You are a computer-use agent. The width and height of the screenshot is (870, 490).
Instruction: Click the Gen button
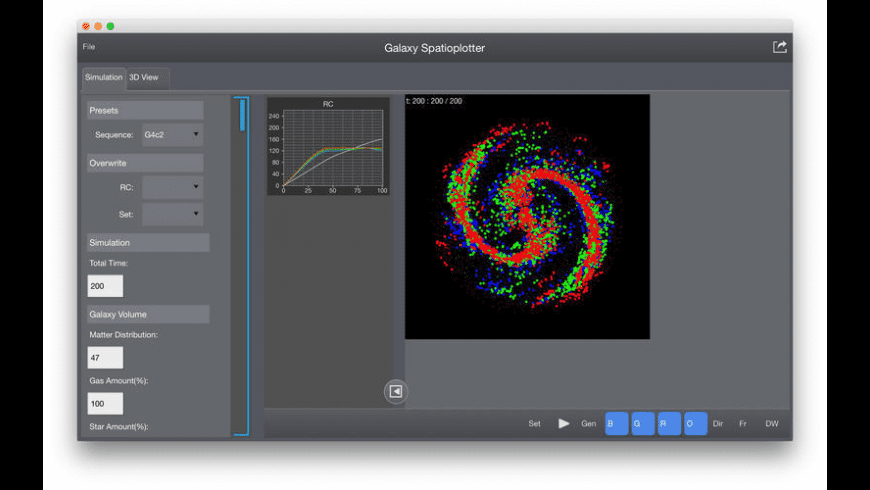[x=589, y=424]
